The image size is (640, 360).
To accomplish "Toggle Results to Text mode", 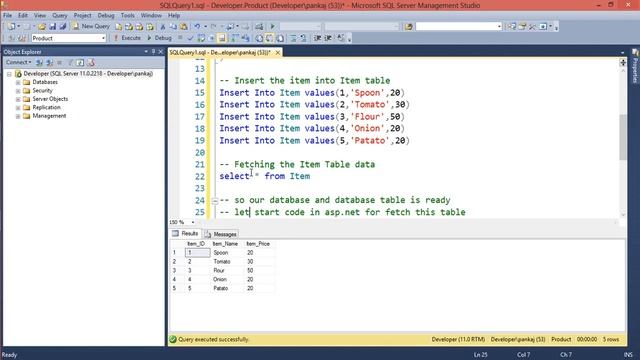I will click(x=259, y=38).
